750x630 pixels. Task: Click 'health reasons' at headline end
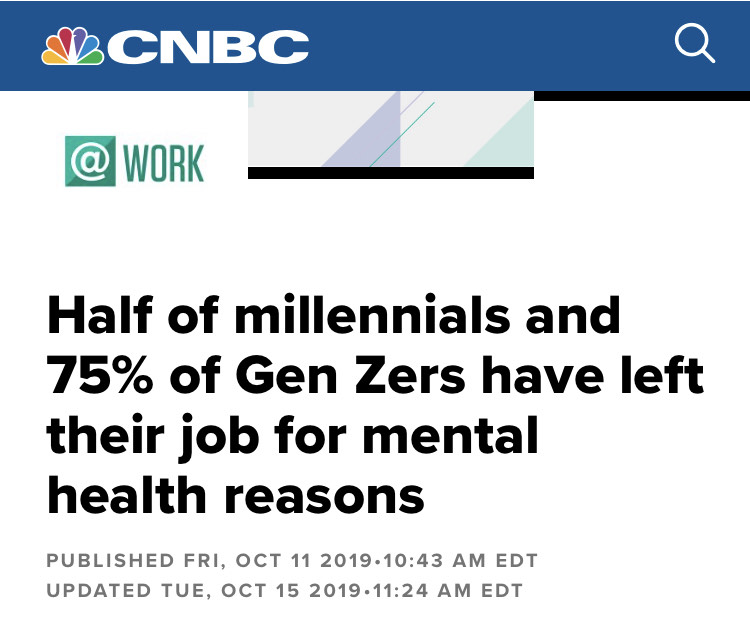point(236,495)
